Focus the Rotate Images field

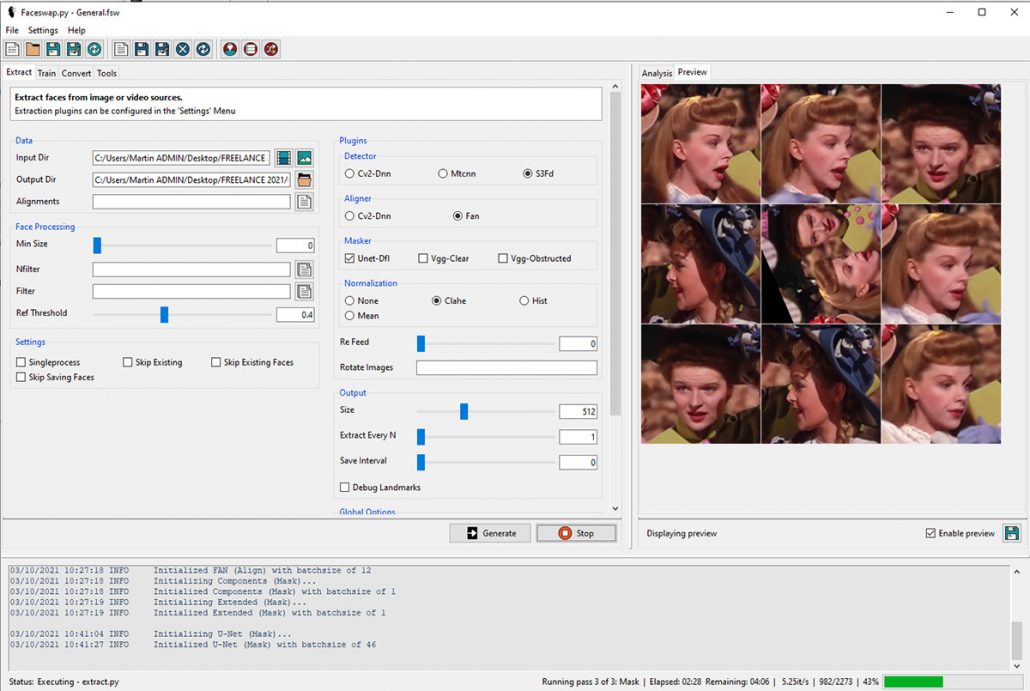(x=506, y=368)
